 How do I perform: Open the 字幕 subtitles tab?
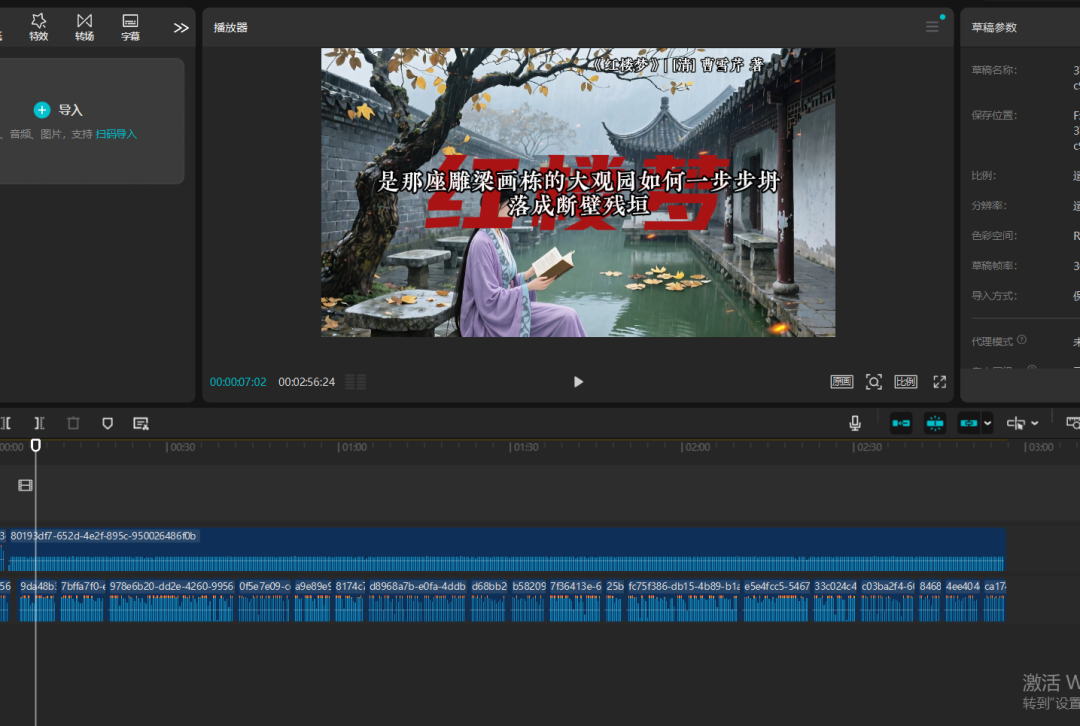click(x=130, y=28)
